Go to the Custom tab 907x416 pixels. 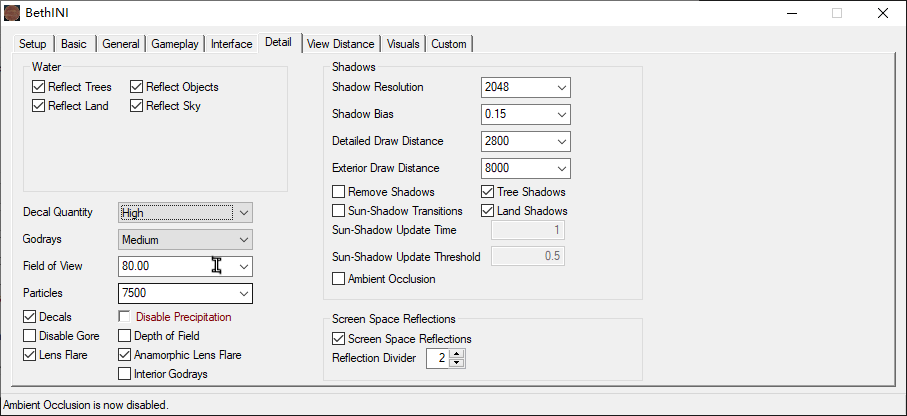point(449,44)
